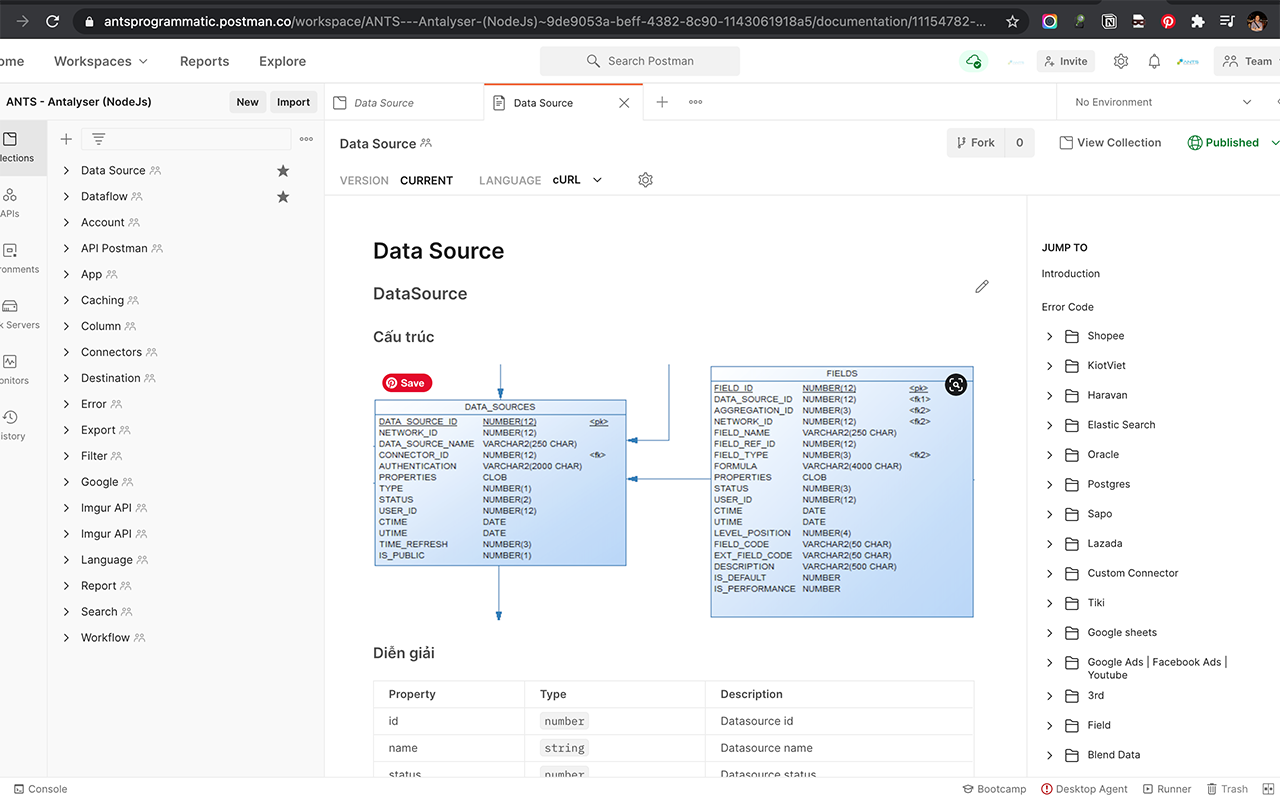Screen dimensions: 1280x800
Task: Bookmark this page with the star icon
Action: tap(1012, 21)
